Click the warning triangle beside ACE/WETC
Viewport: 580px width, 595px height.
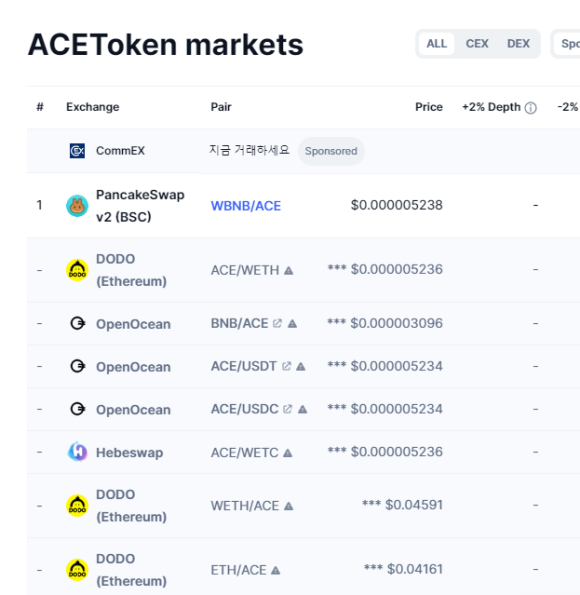288,453
